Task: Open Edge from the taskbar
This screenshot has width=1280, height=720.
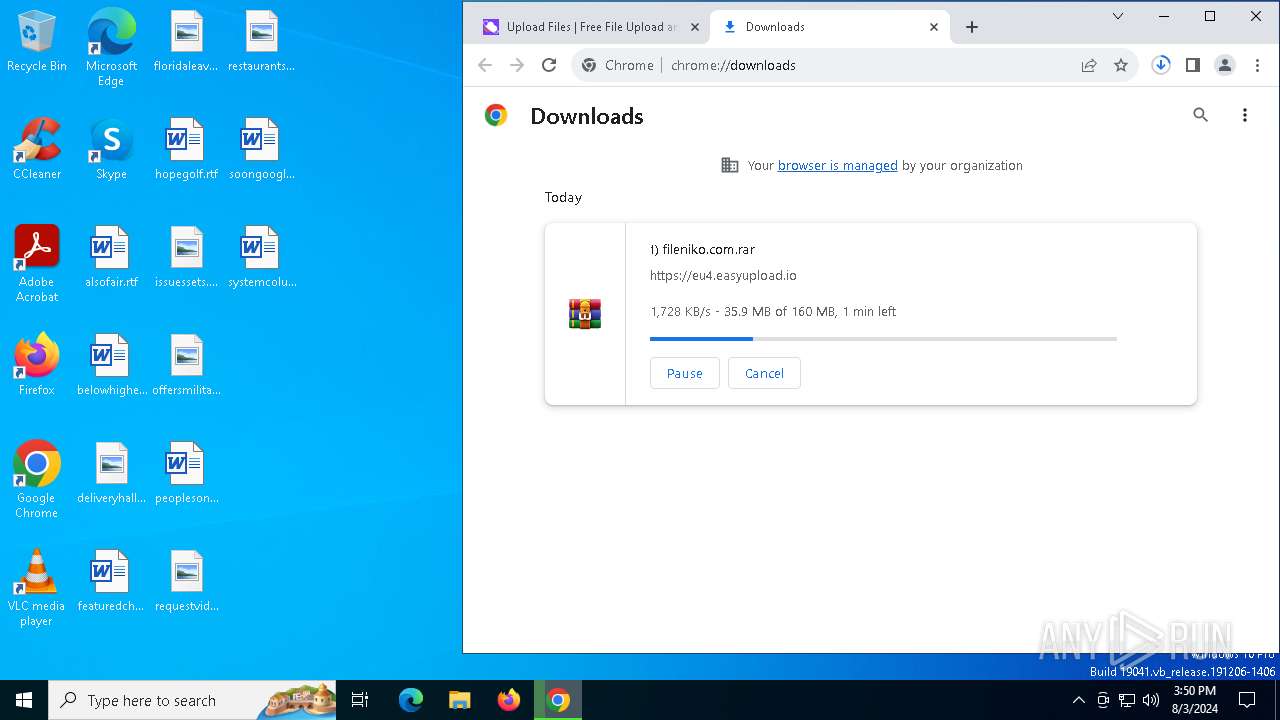Action: (411, 700)
